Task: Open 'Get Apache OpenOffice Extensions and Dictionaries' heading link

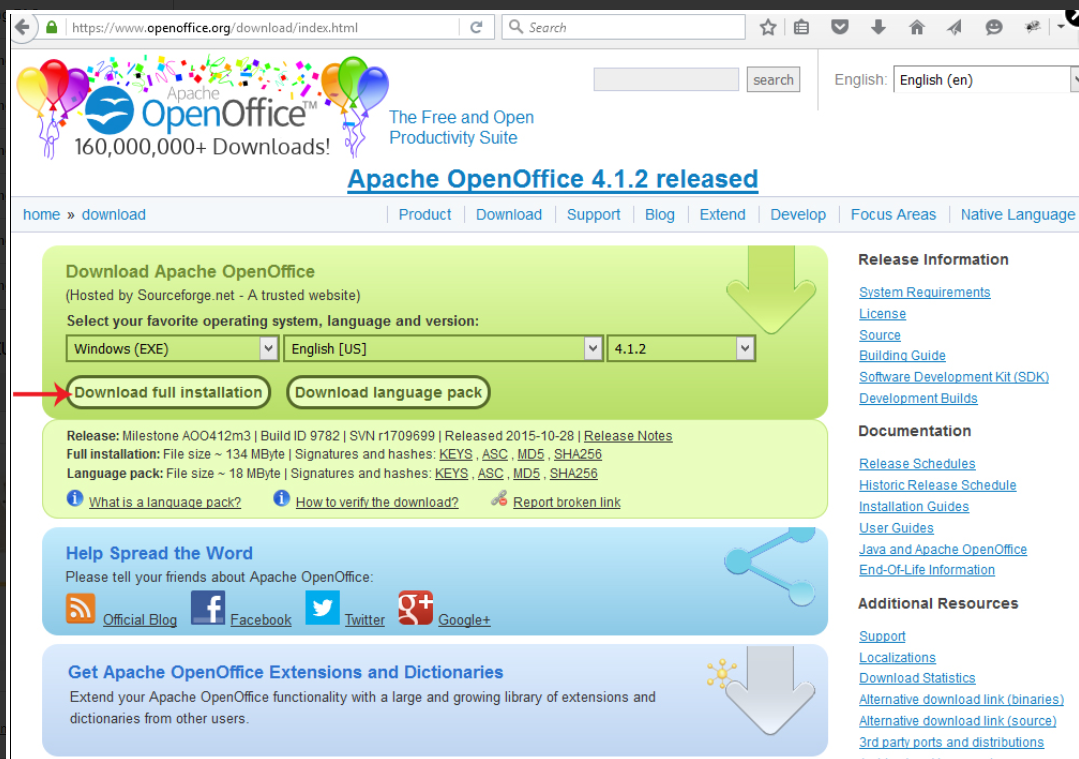Action: [286, 672]
